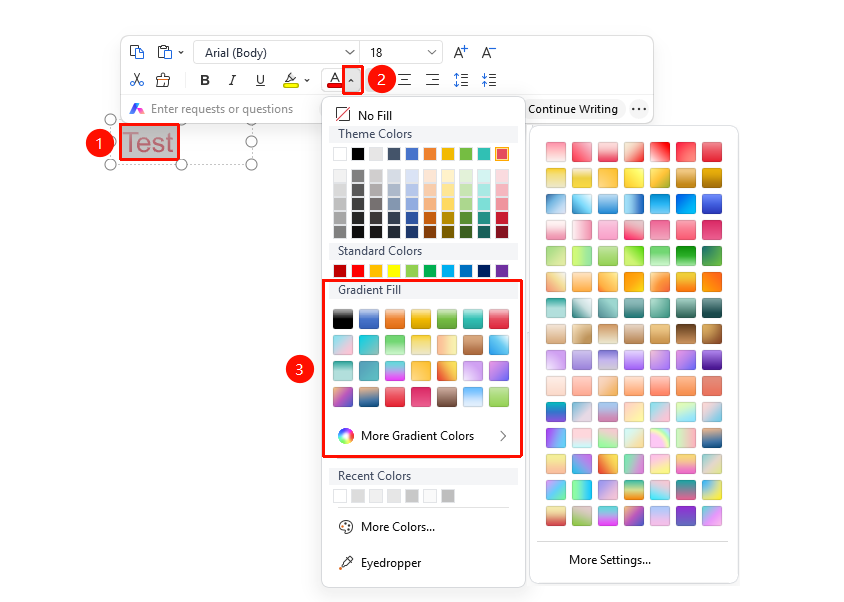Collapse the font color dropdown arrow

point(351,80)
